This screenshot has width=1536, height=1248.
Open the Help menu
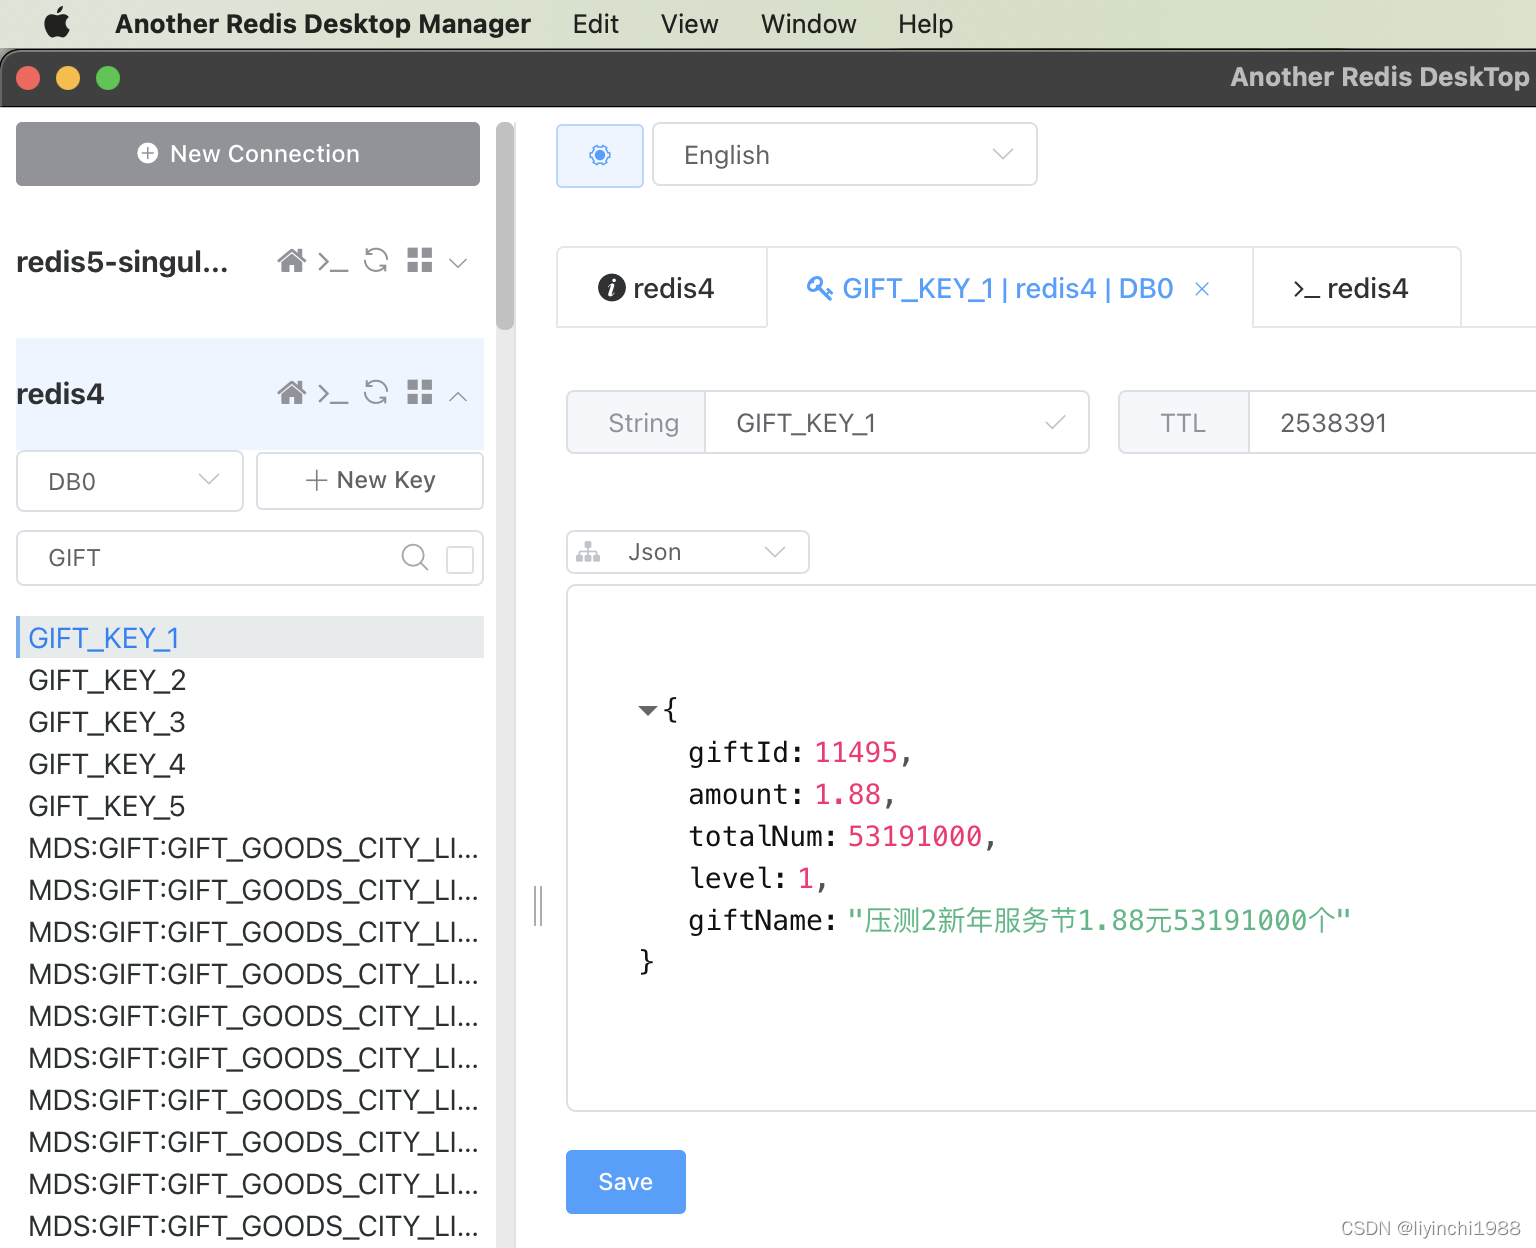(x=925, y=24)
